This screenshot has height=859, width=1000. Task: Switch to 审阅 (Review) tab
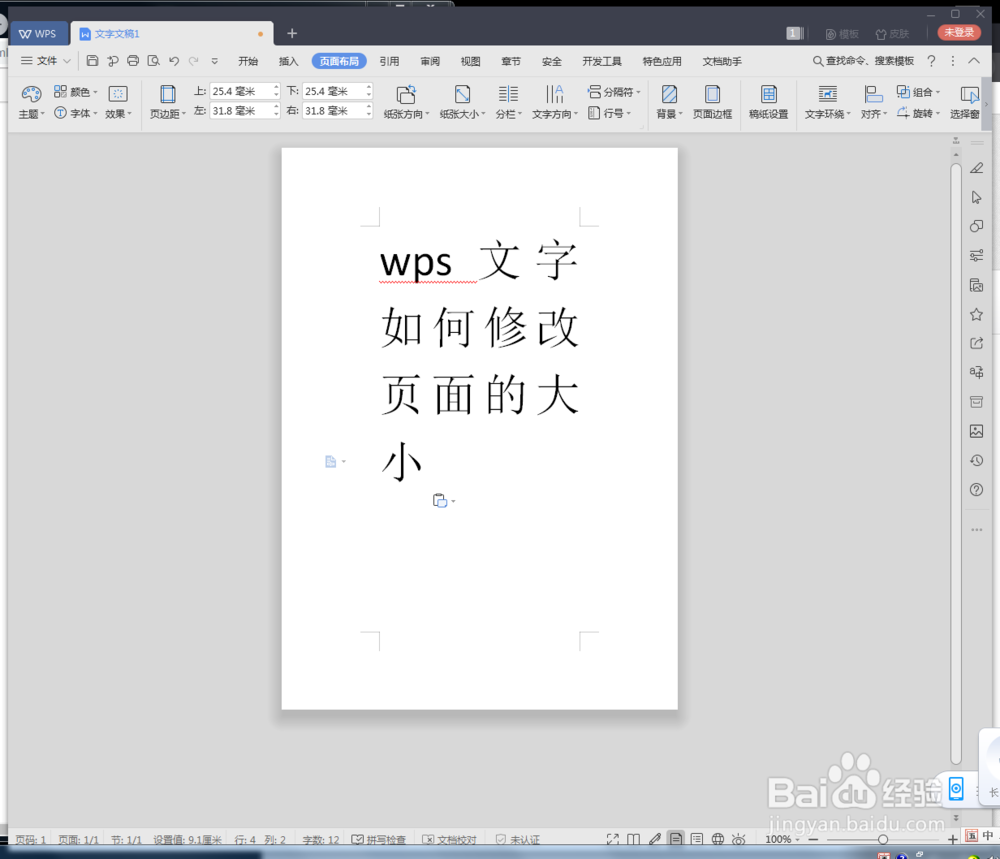(430, 61)
